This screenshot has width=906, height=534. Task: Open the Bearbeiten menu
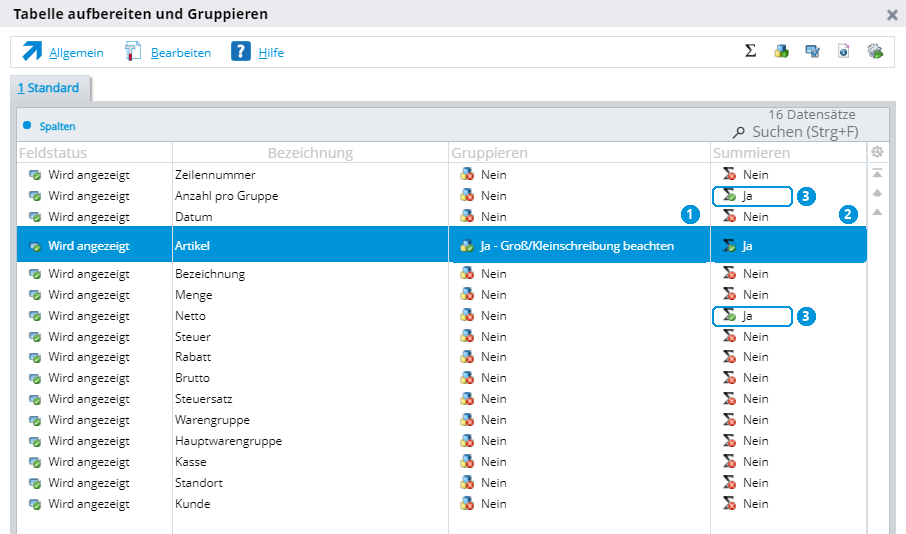[x=181, y=53]
